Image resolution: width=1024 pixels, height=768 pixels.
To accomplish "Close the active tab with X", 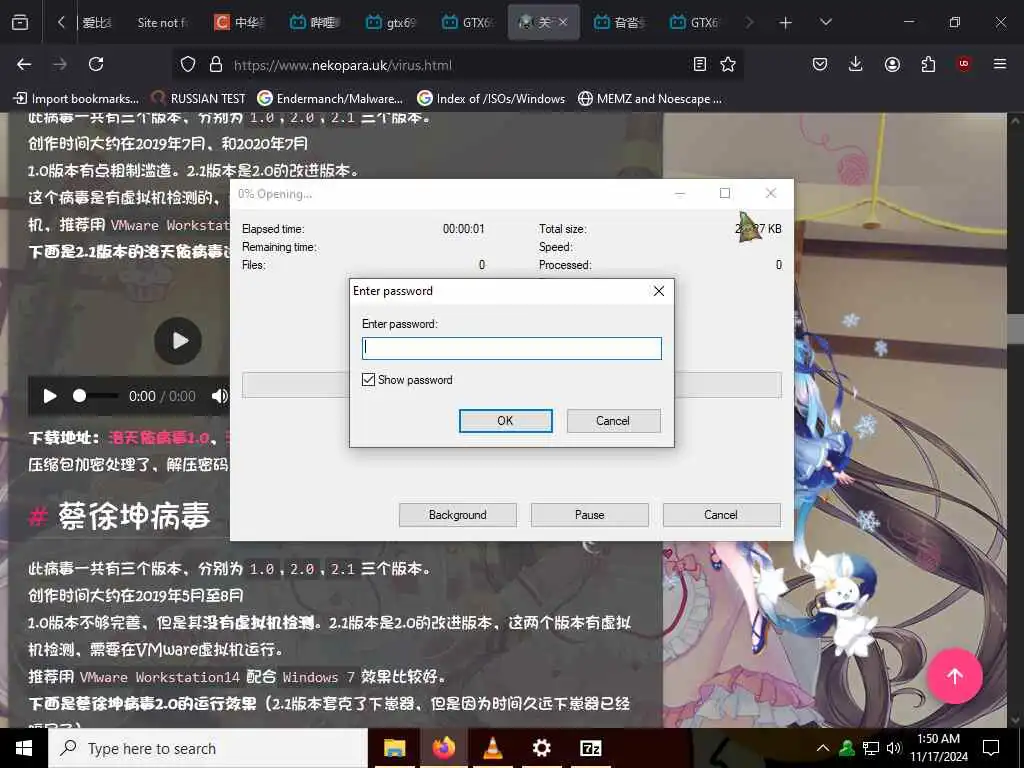I will [x=563, y=22].
